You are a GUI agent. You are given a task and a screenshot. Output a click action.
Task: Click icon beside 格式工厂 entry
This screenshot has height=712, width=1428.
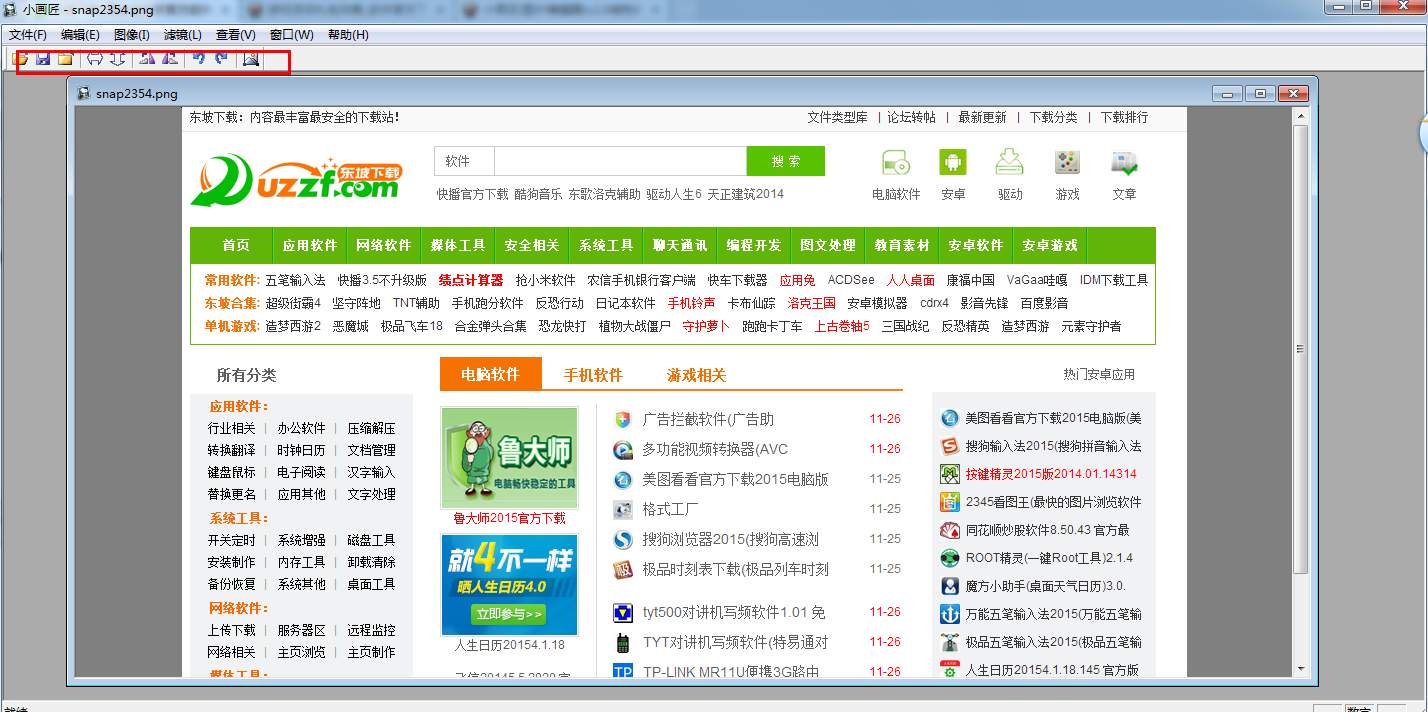[x=623, y=509]
